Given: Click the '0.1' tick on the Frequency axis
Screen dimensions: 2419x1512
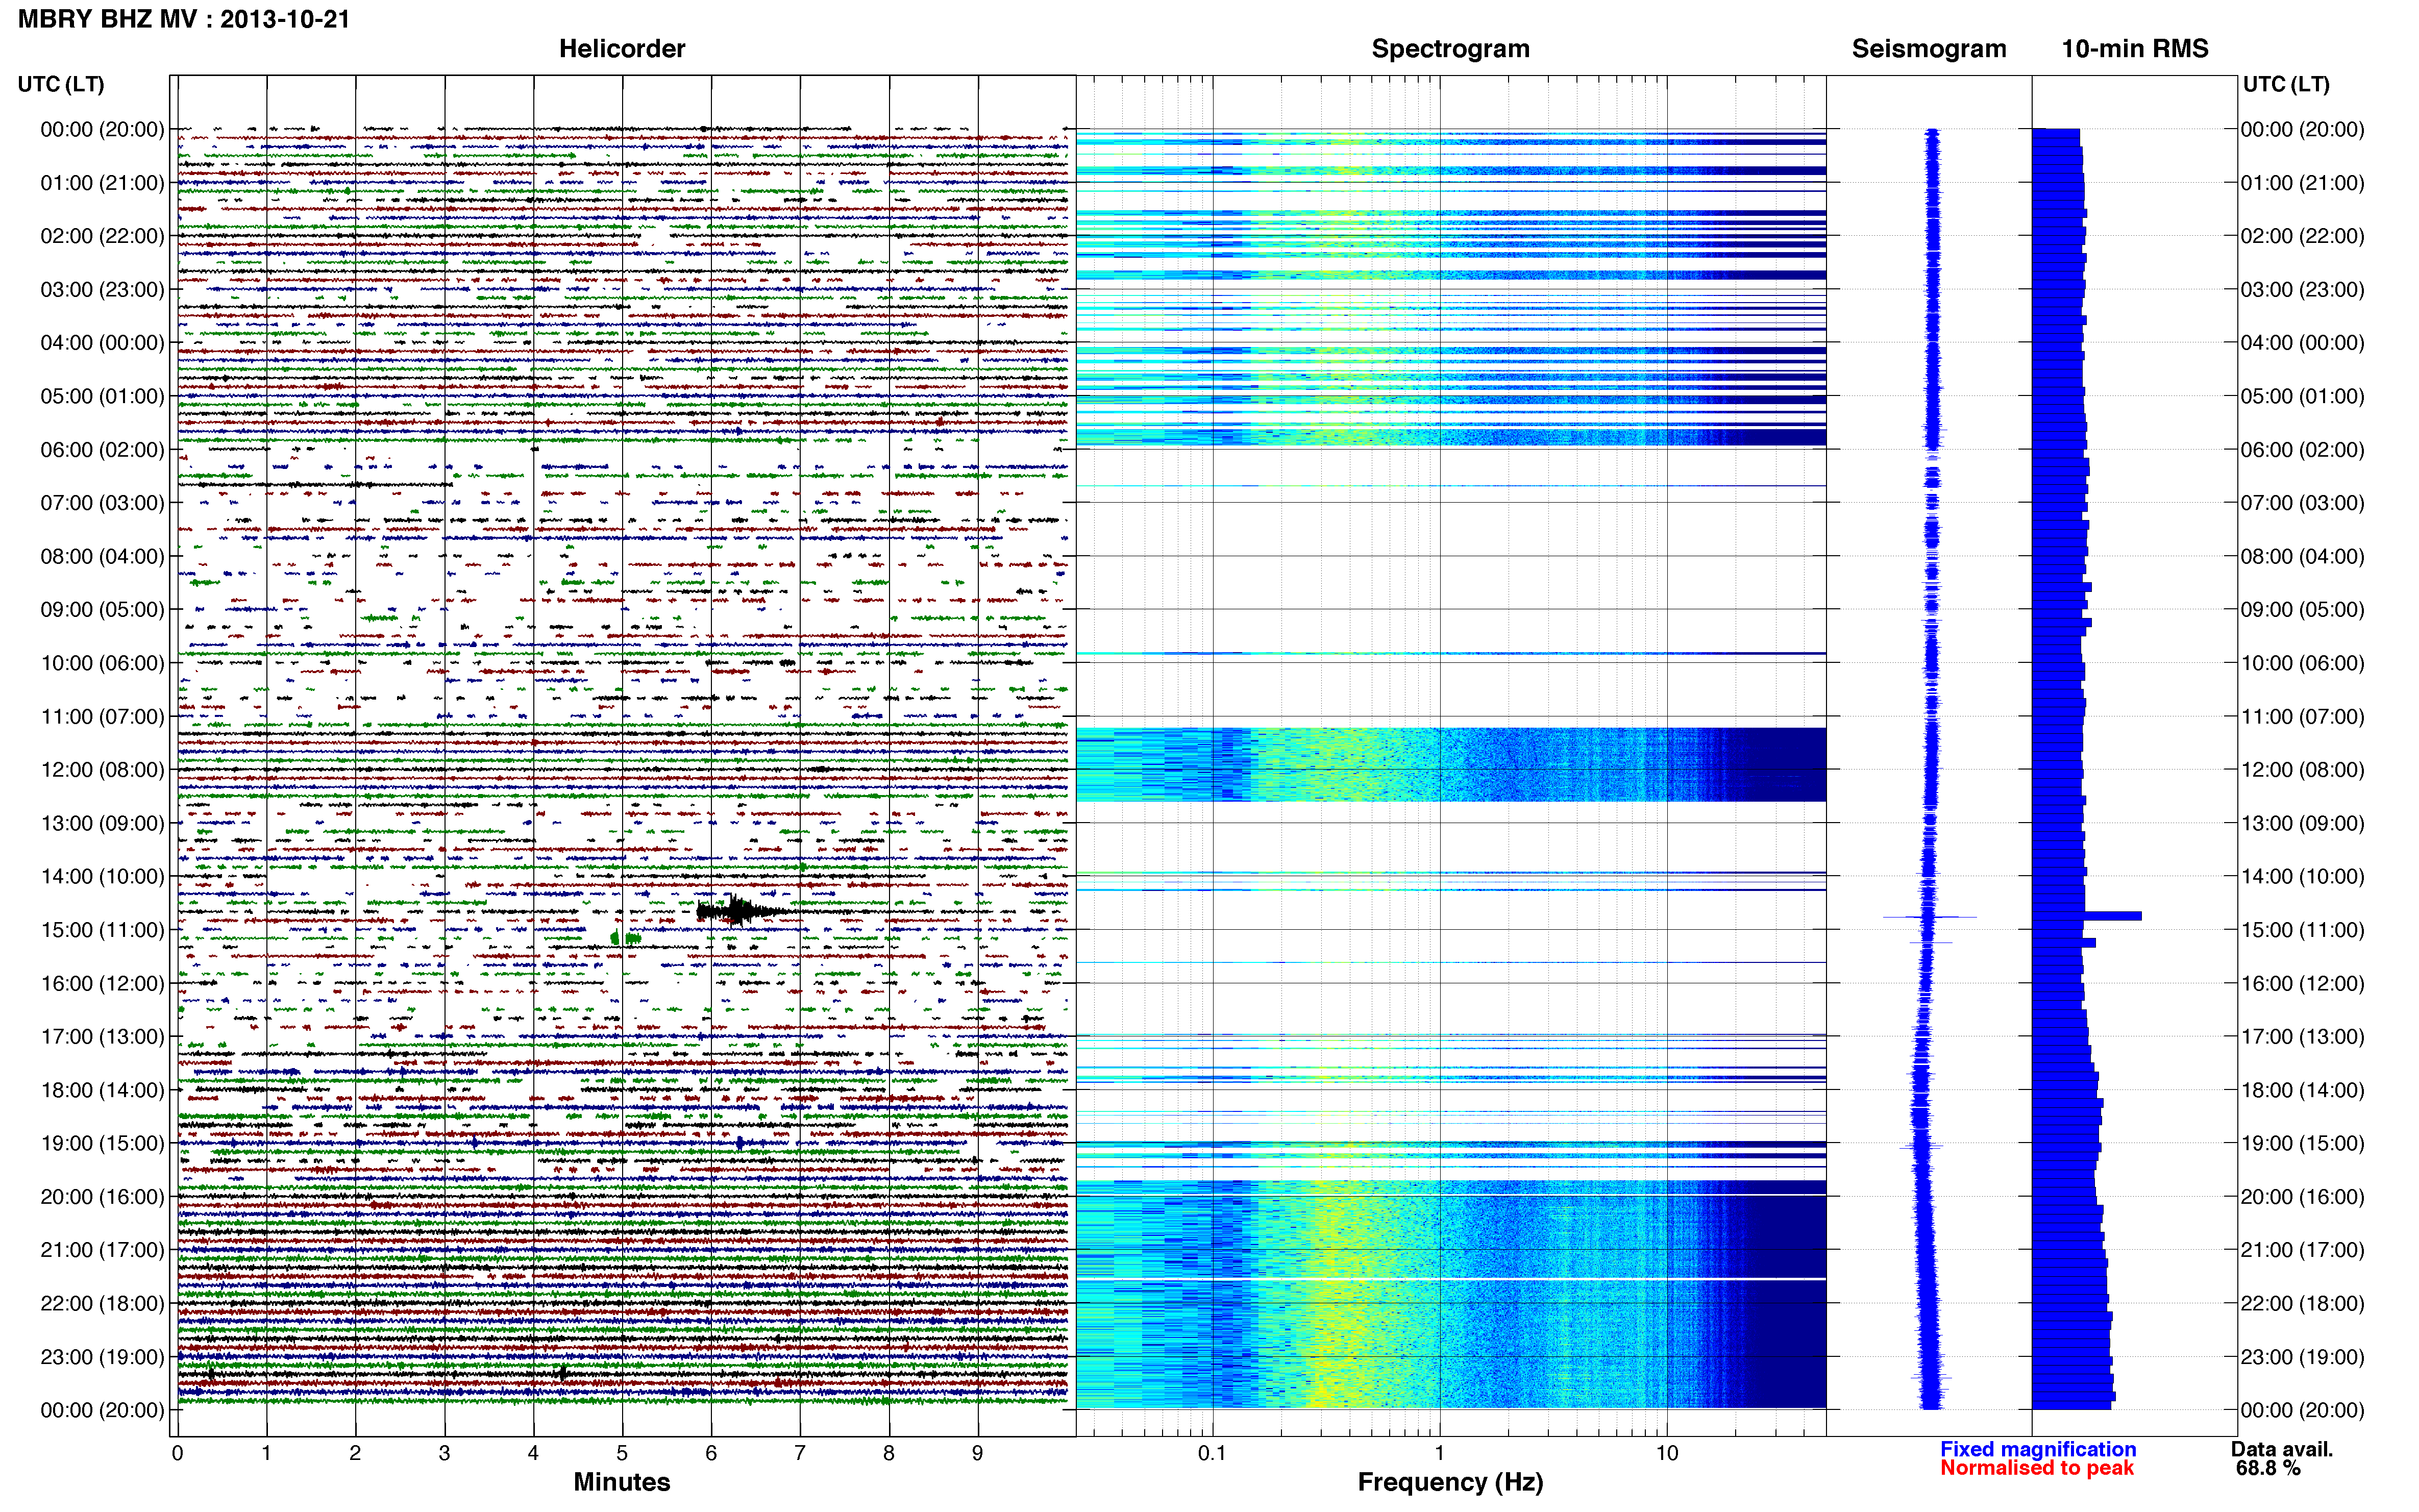Looking at the screenshot, I should click(x=1212, y=1454).
